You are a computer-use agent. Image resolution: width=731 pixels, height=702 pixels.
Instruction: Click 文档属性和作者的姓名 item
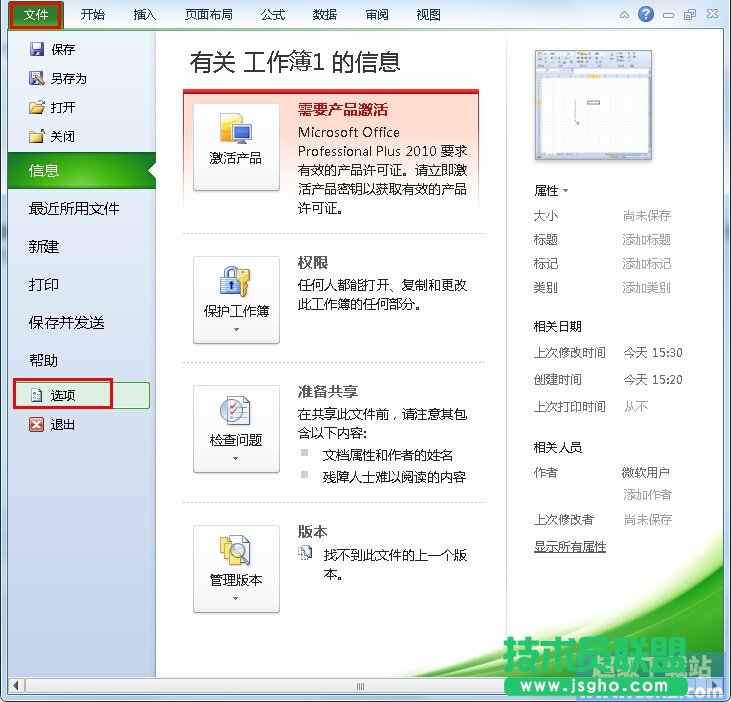[387, 454]
